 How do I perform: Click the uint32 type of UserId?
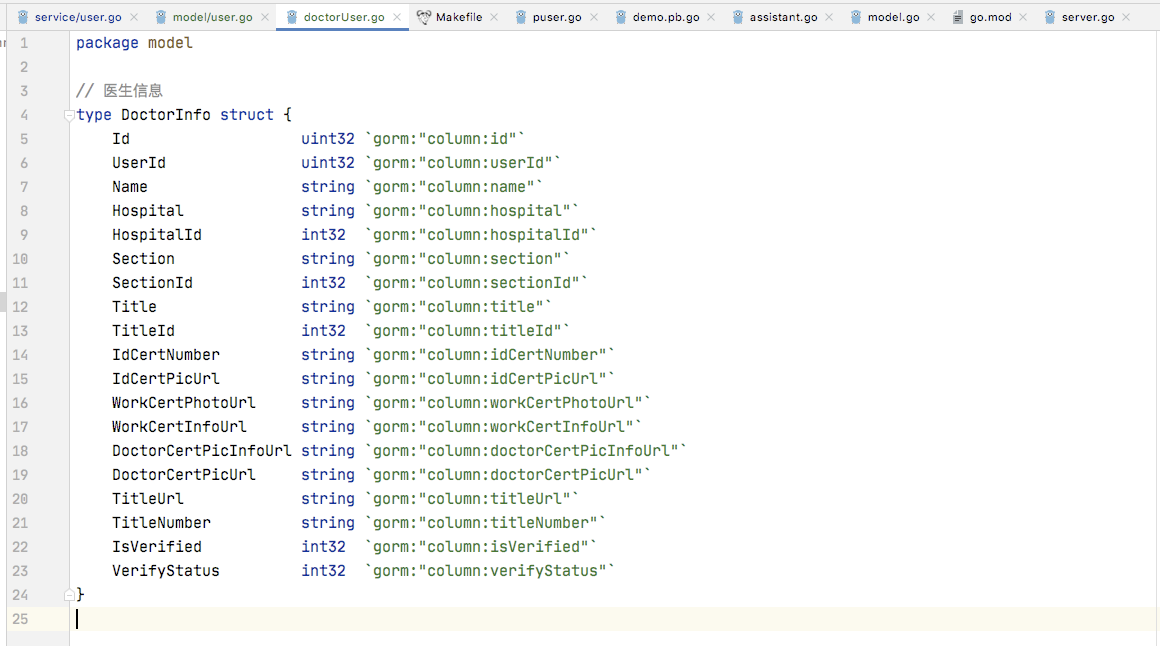click(328, 163)
